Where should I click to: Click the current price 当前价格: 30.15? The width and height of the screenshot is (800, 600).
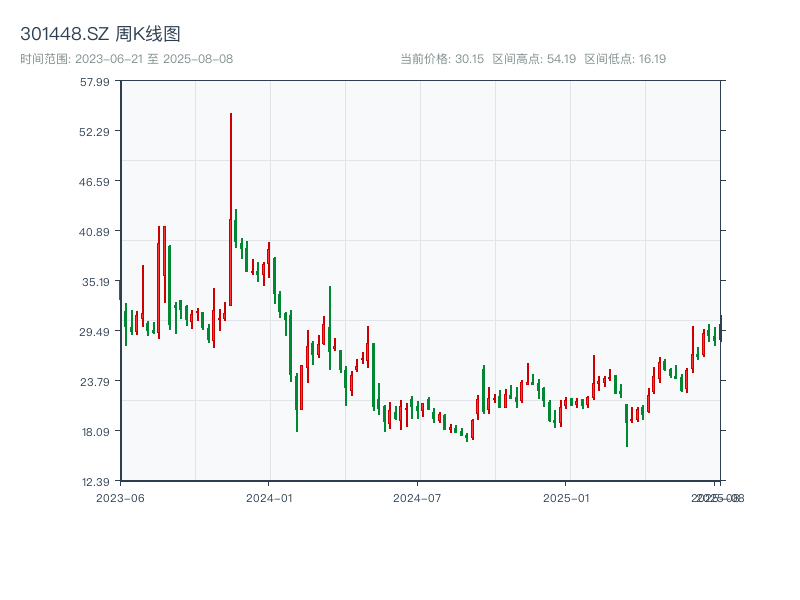442,59
